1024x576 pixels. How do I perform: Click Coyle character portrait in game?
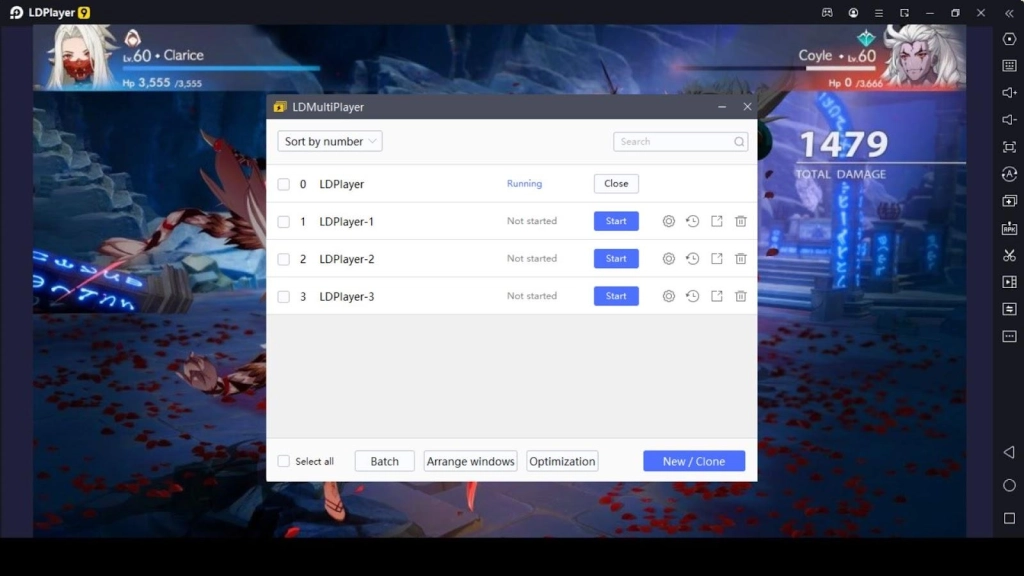tap(923, 57)
